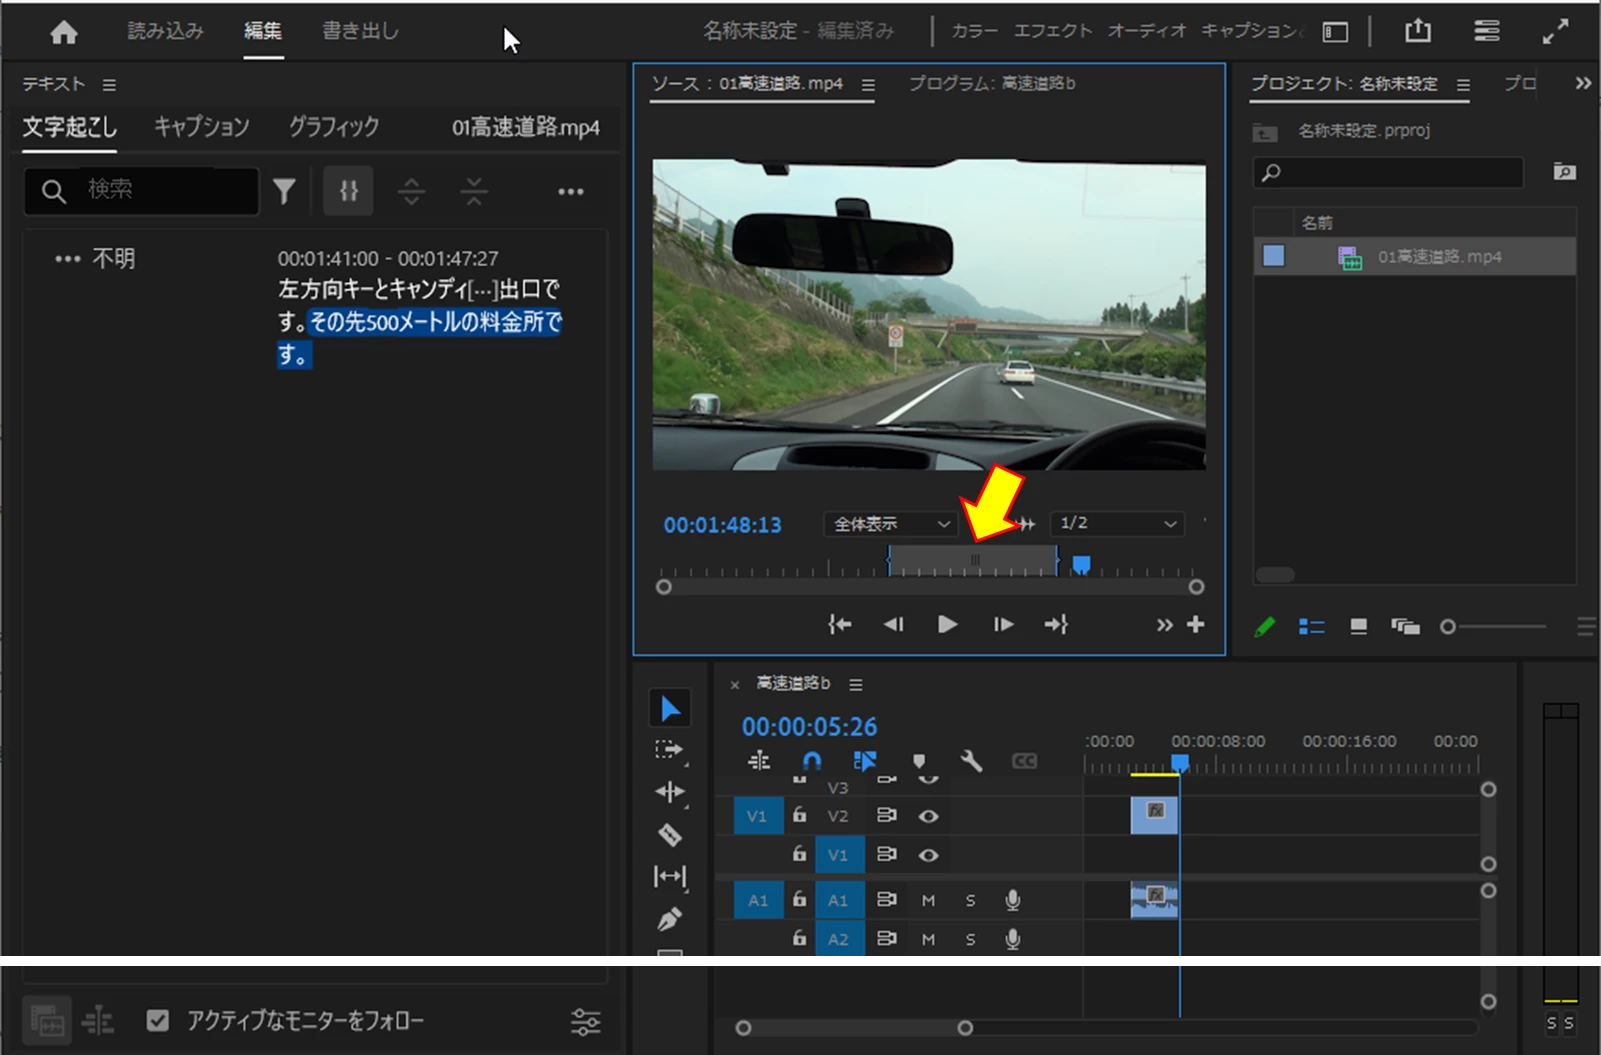Screen dimensions: 1601x1055
Task: Uncheck the アクティブなモニターをフォロー checkbox
Action: click(x=157, y=1020)
